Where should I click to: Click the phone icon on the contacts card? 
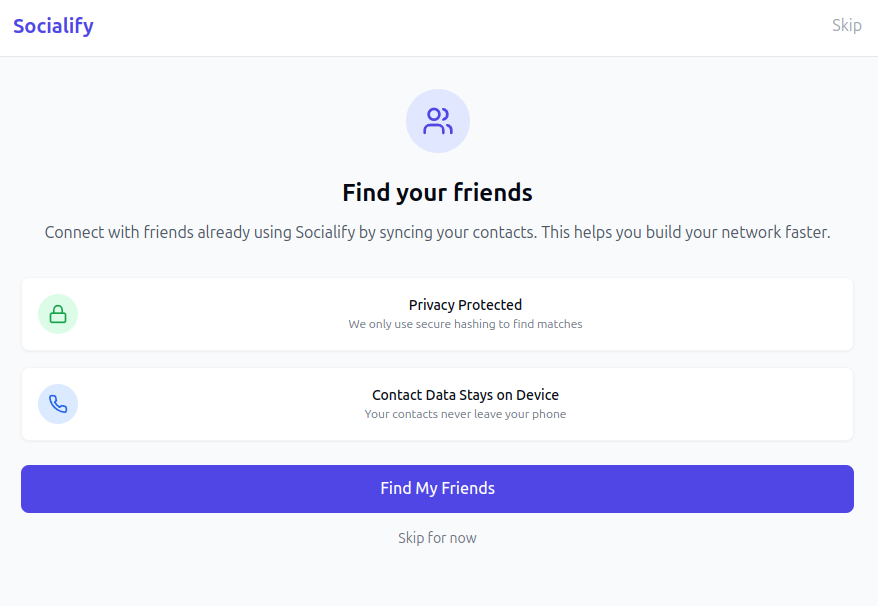[x=58, y=403]
